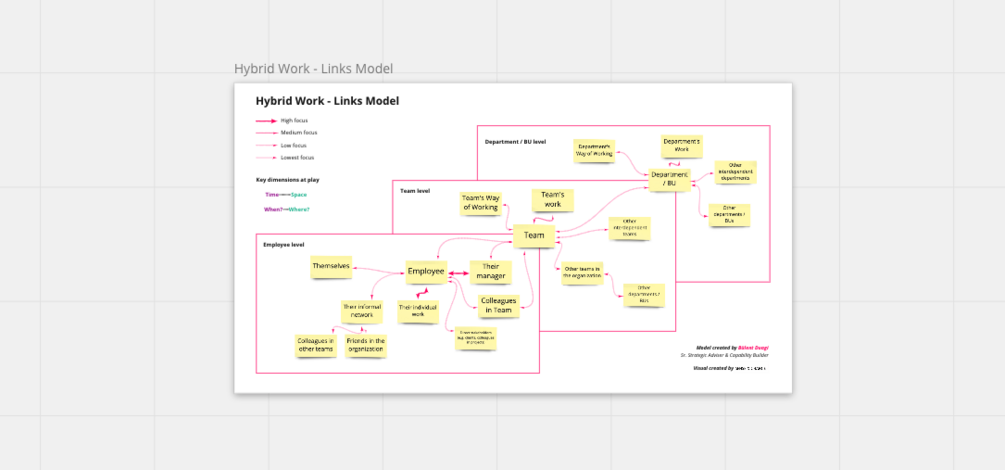
Task: Select the 'Their individual work' sticky note
Action: click(x=418, y=311)
